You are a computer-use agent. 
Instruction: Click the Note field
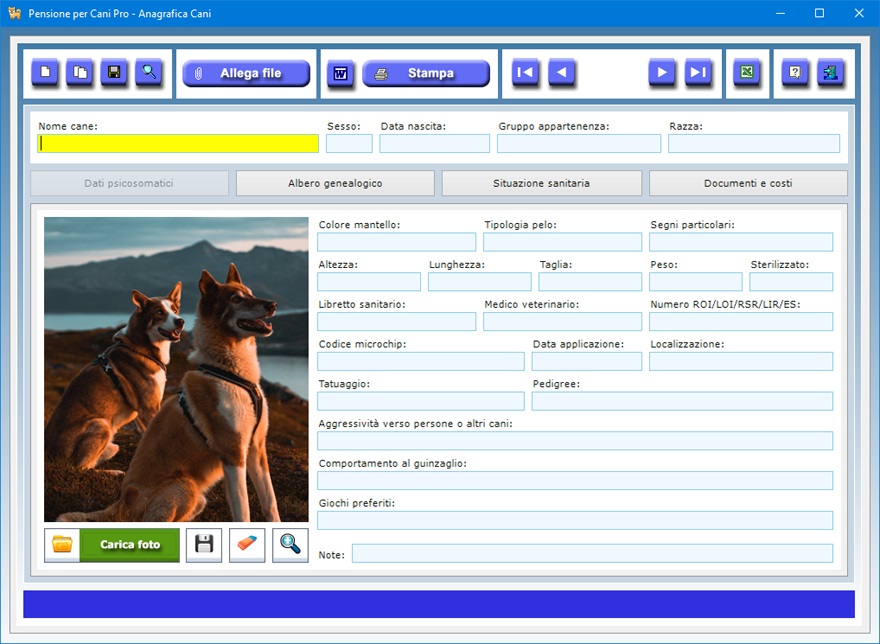pos(592,554)
